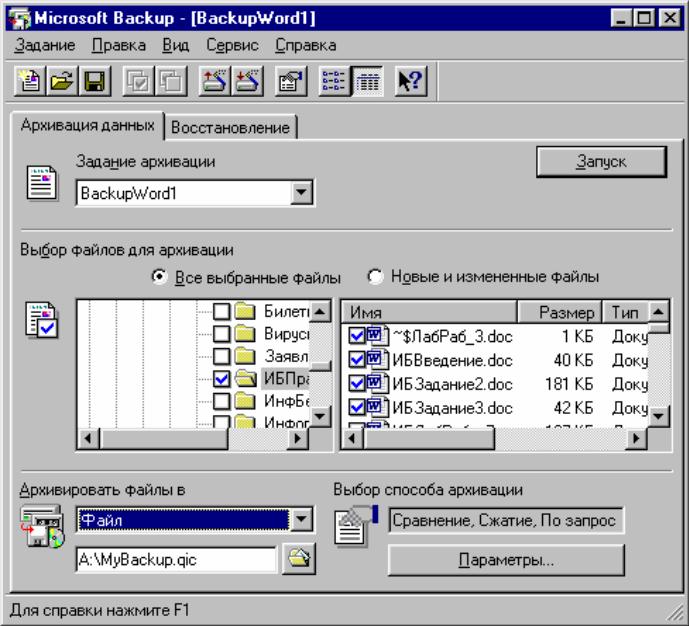Viewport: 689px width, 626px height.
Task: Click the Microsoft Backup title bar icon
Action: tap(20, 19)
